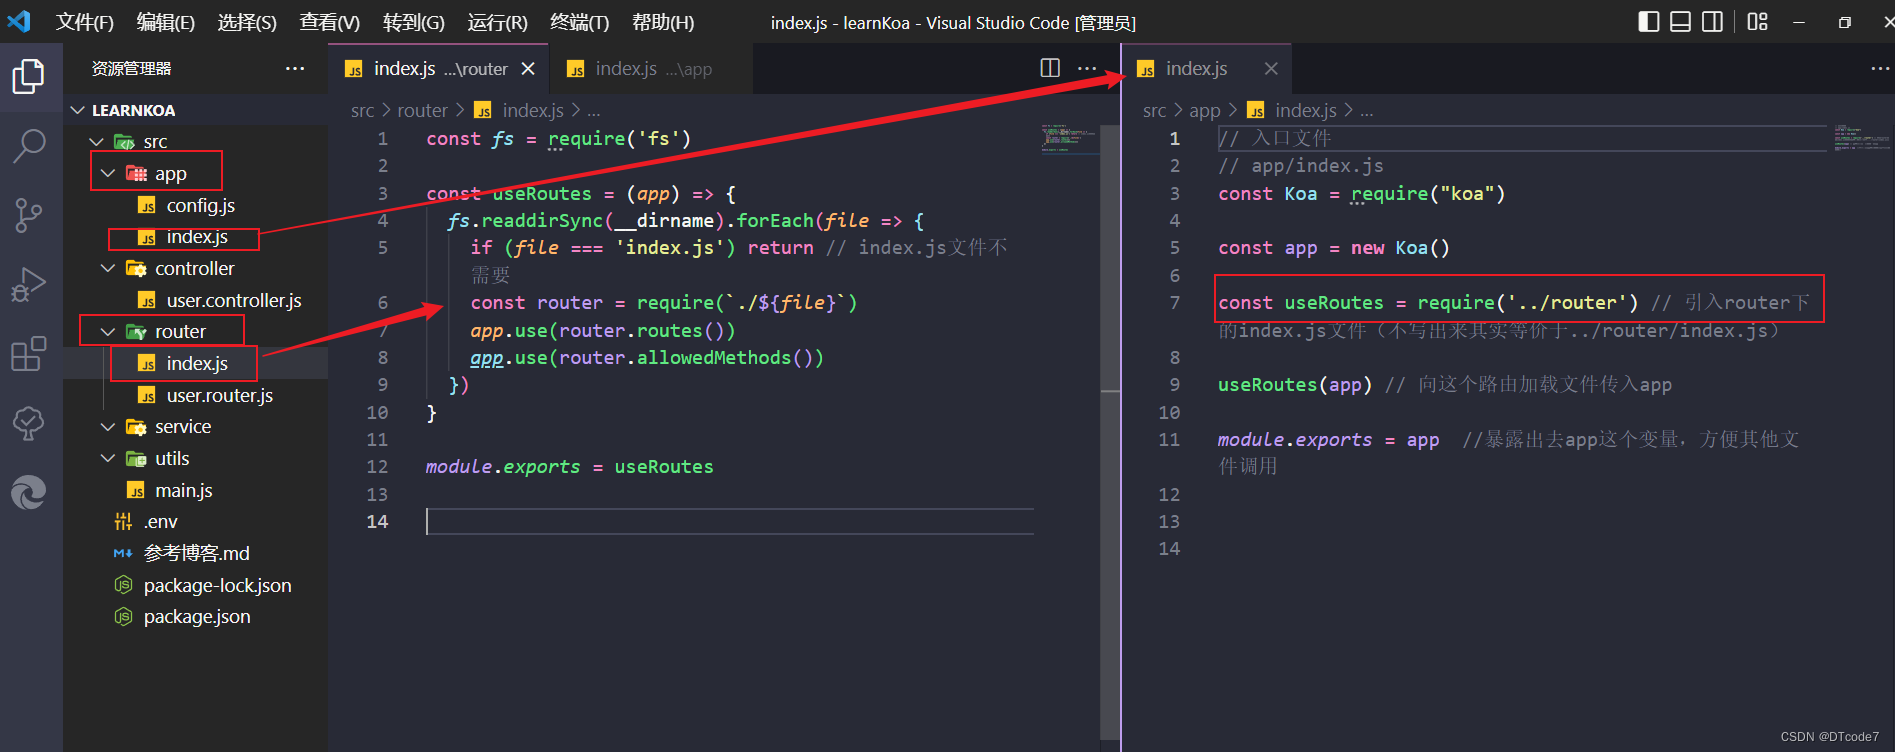The image size is (1895, 752).
Task: Open the 文件(F) menu
Action: click(x=85, y=22)
